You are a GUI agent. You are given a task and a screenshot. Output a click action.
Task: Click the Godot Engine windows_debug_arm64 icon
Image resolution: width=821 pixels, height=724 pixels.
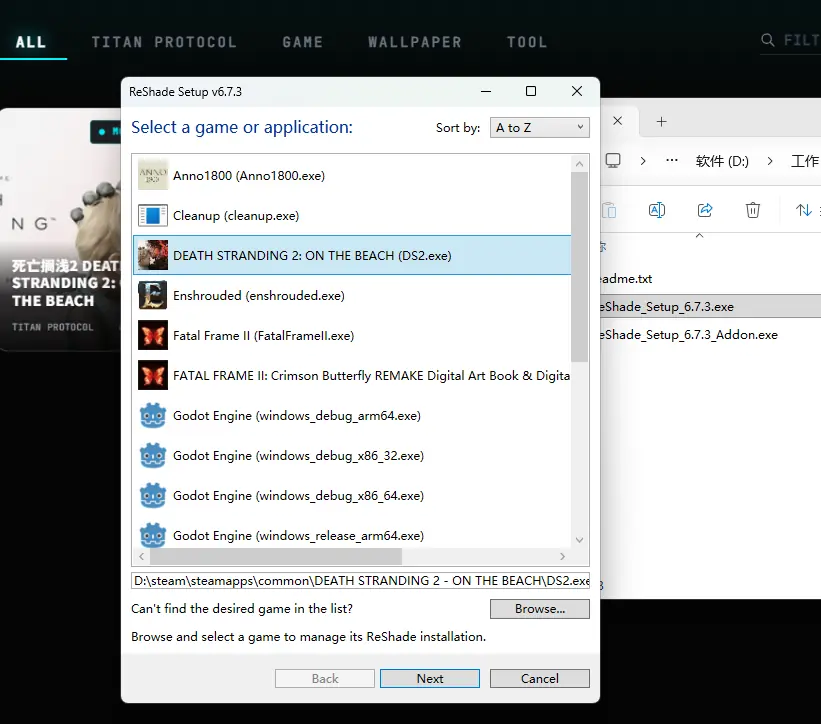152,415
